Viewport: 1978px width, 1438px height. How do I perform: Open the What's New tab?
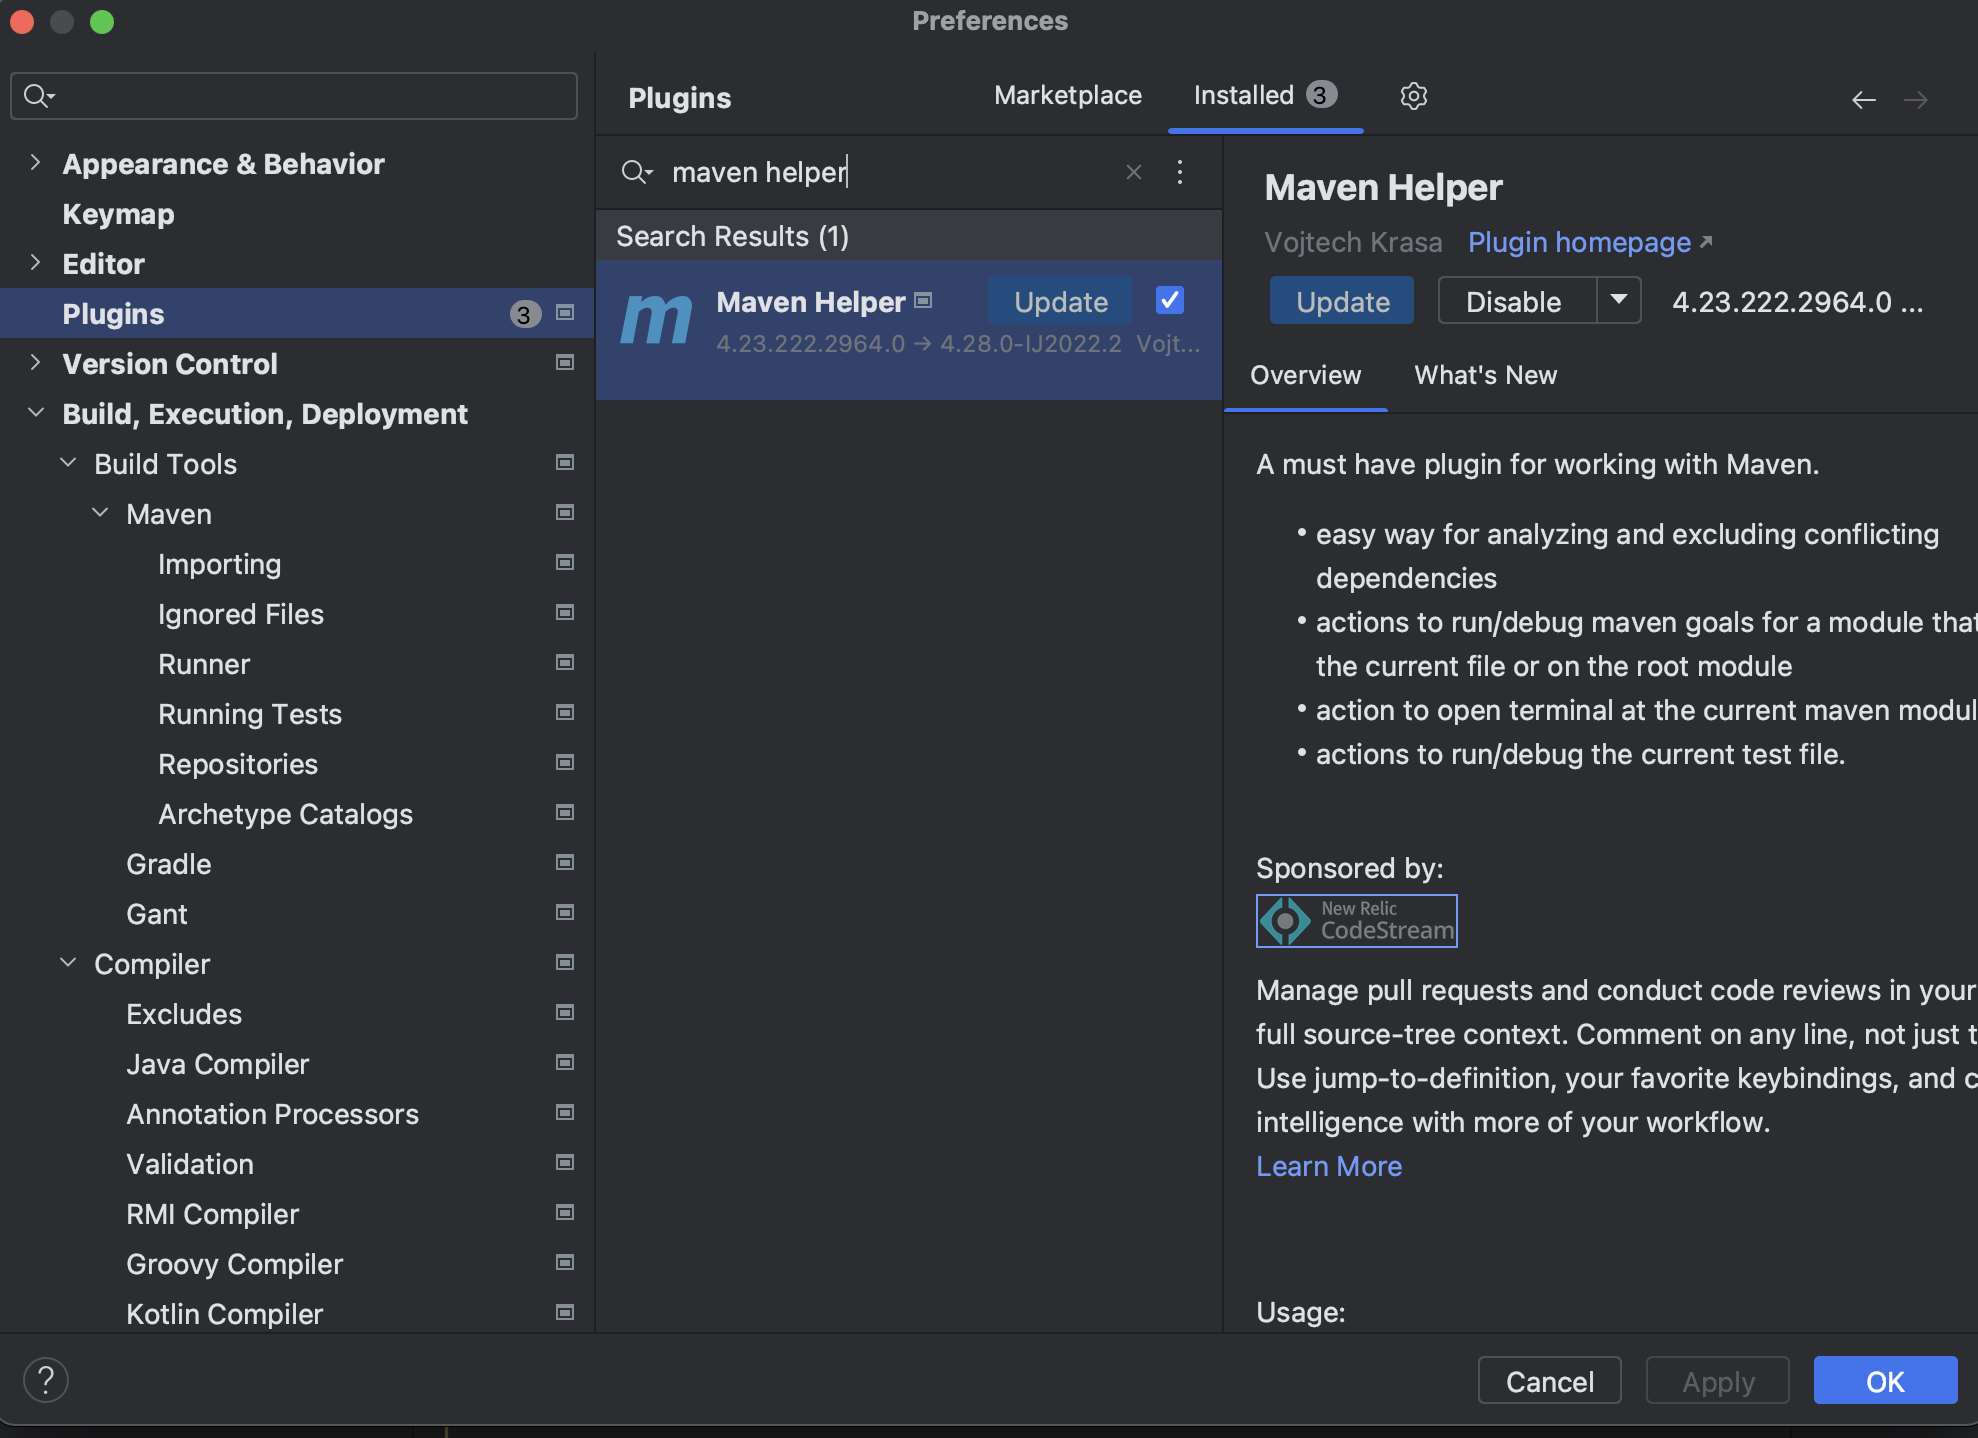click(1485, 375)
